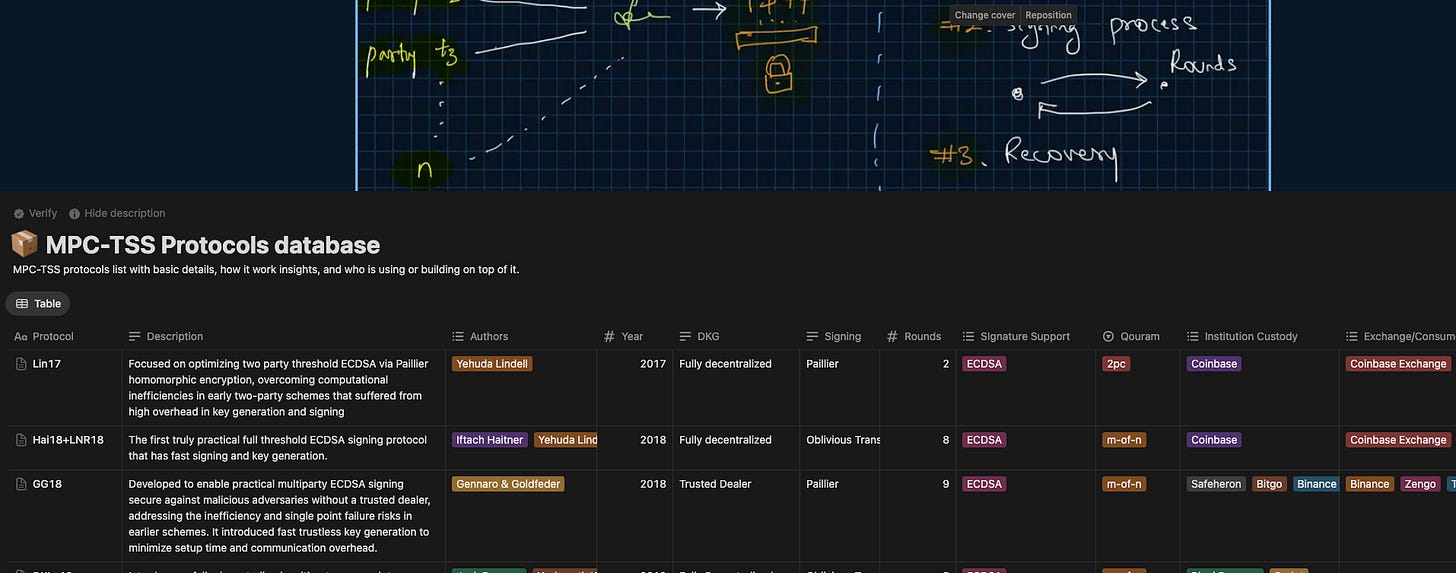Switch to the Table view tab
The width and height of the screenshot is (1456, 573).
pos(38,304)
